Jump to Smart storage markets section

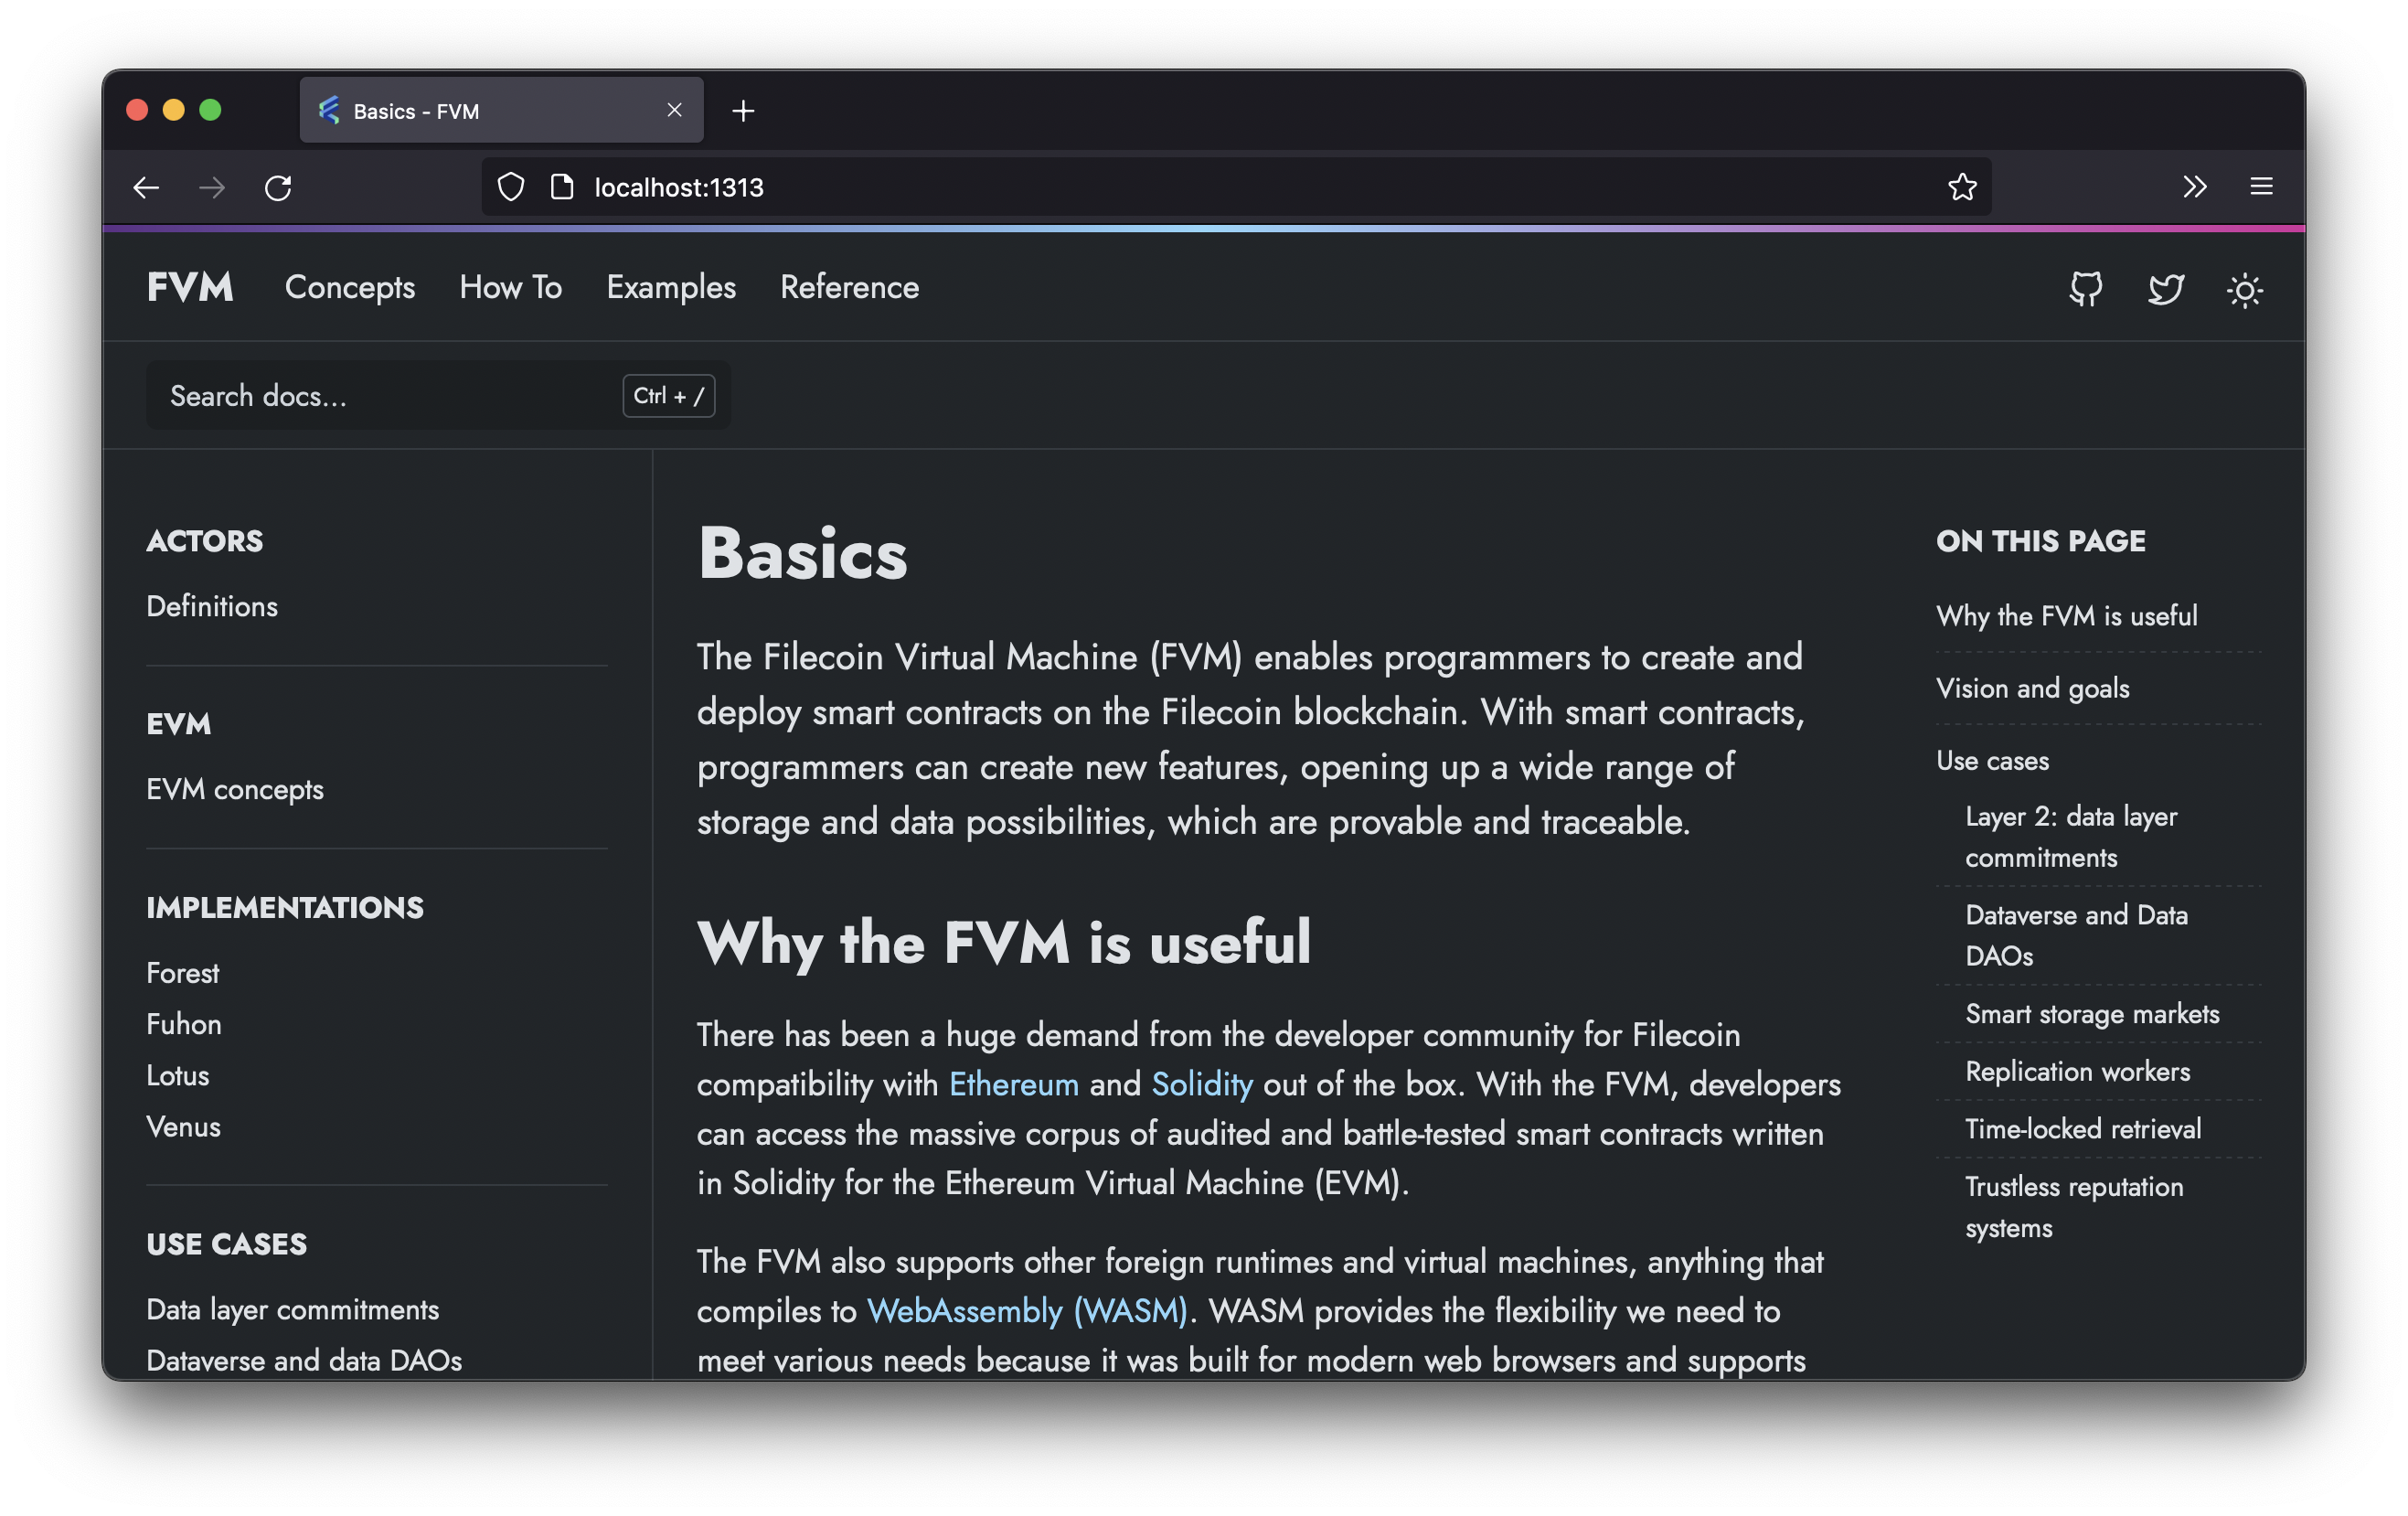coord(2091,1014)
